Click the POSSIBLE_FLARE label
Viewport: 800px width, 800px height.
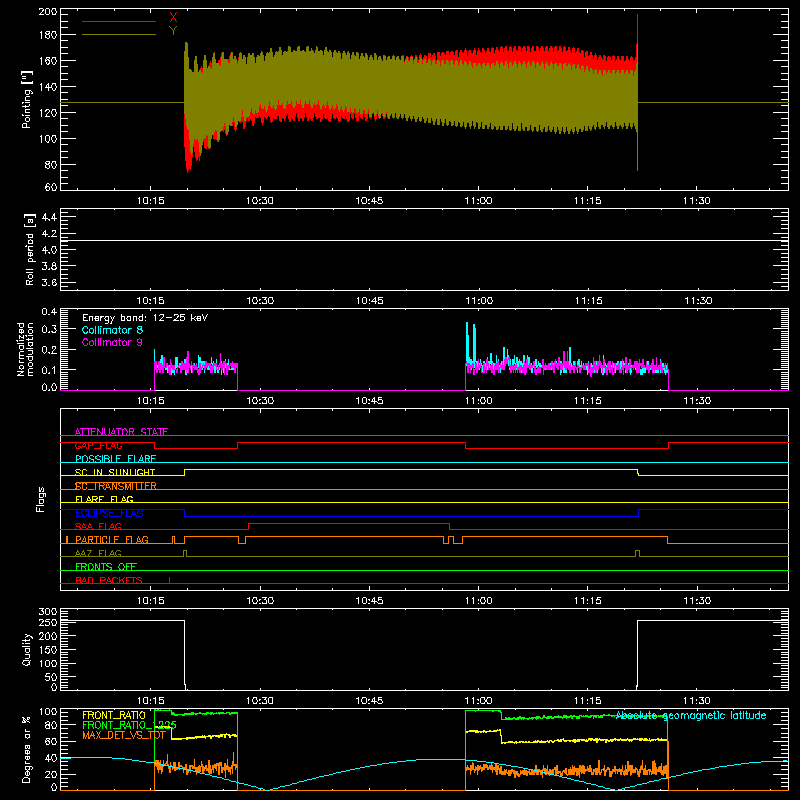pos(115,459)
